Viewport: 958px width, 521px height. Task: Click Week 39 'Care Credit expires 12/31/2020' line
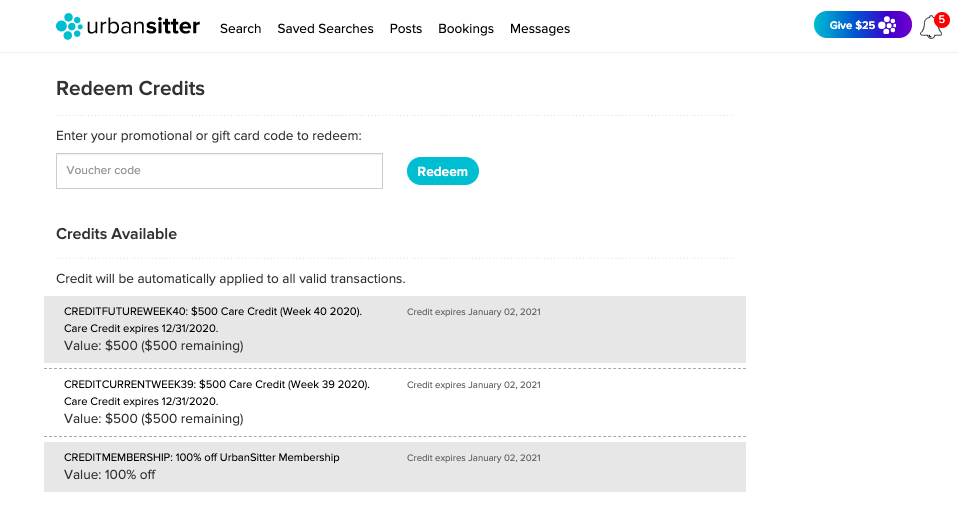[141, 402]
